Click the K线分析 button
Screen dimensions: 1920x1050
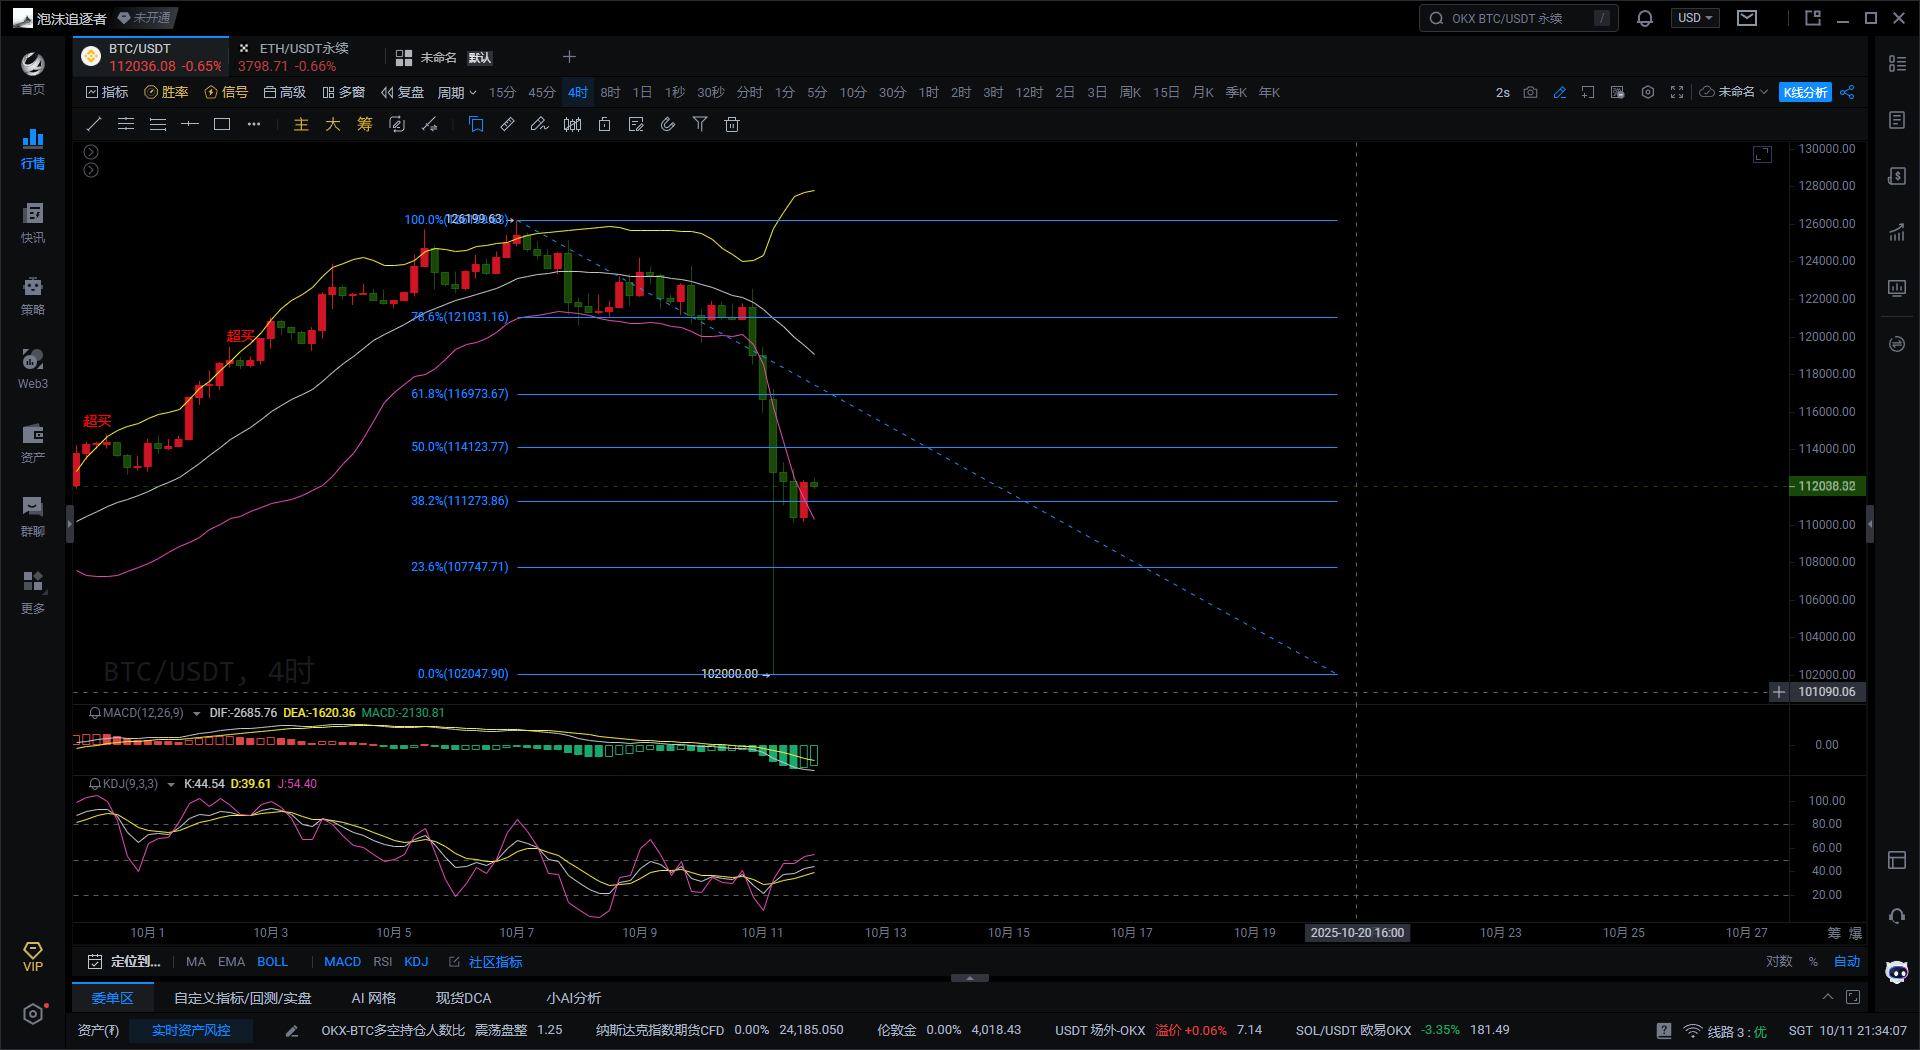[x=1805, y=92]
